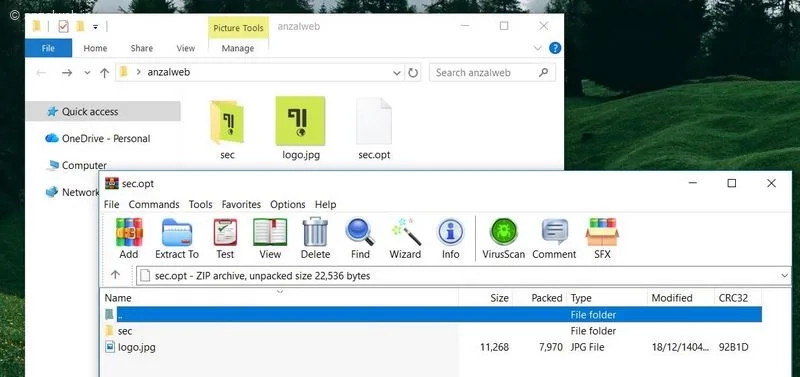The image size is (800, 377).
Task: Switch to the Share ribbon tab
Action: tap(141, 48)
